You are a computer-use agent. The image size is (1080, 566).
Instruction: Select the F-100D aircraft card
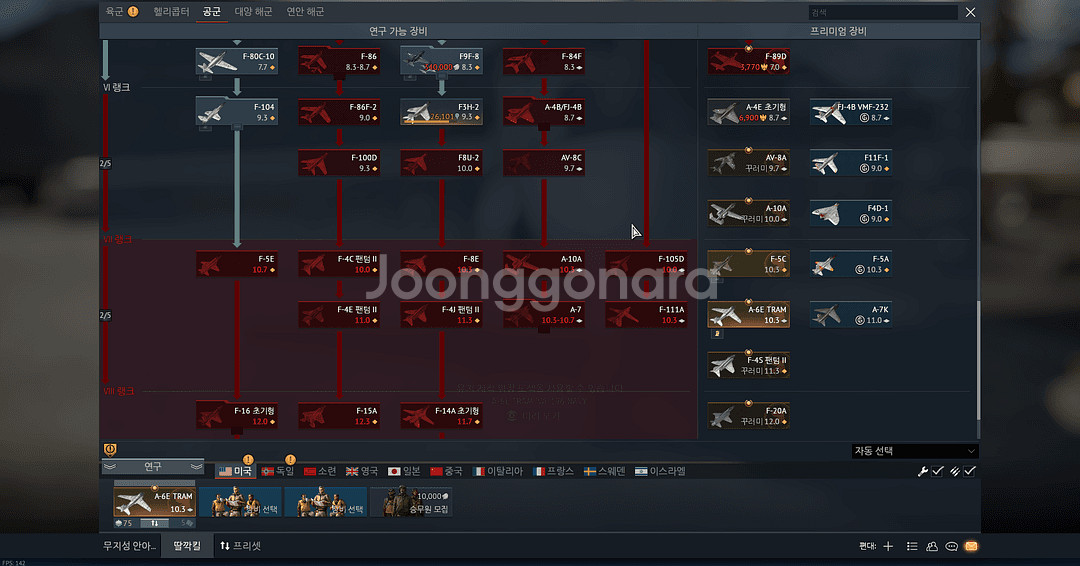(x=339, y=163)
